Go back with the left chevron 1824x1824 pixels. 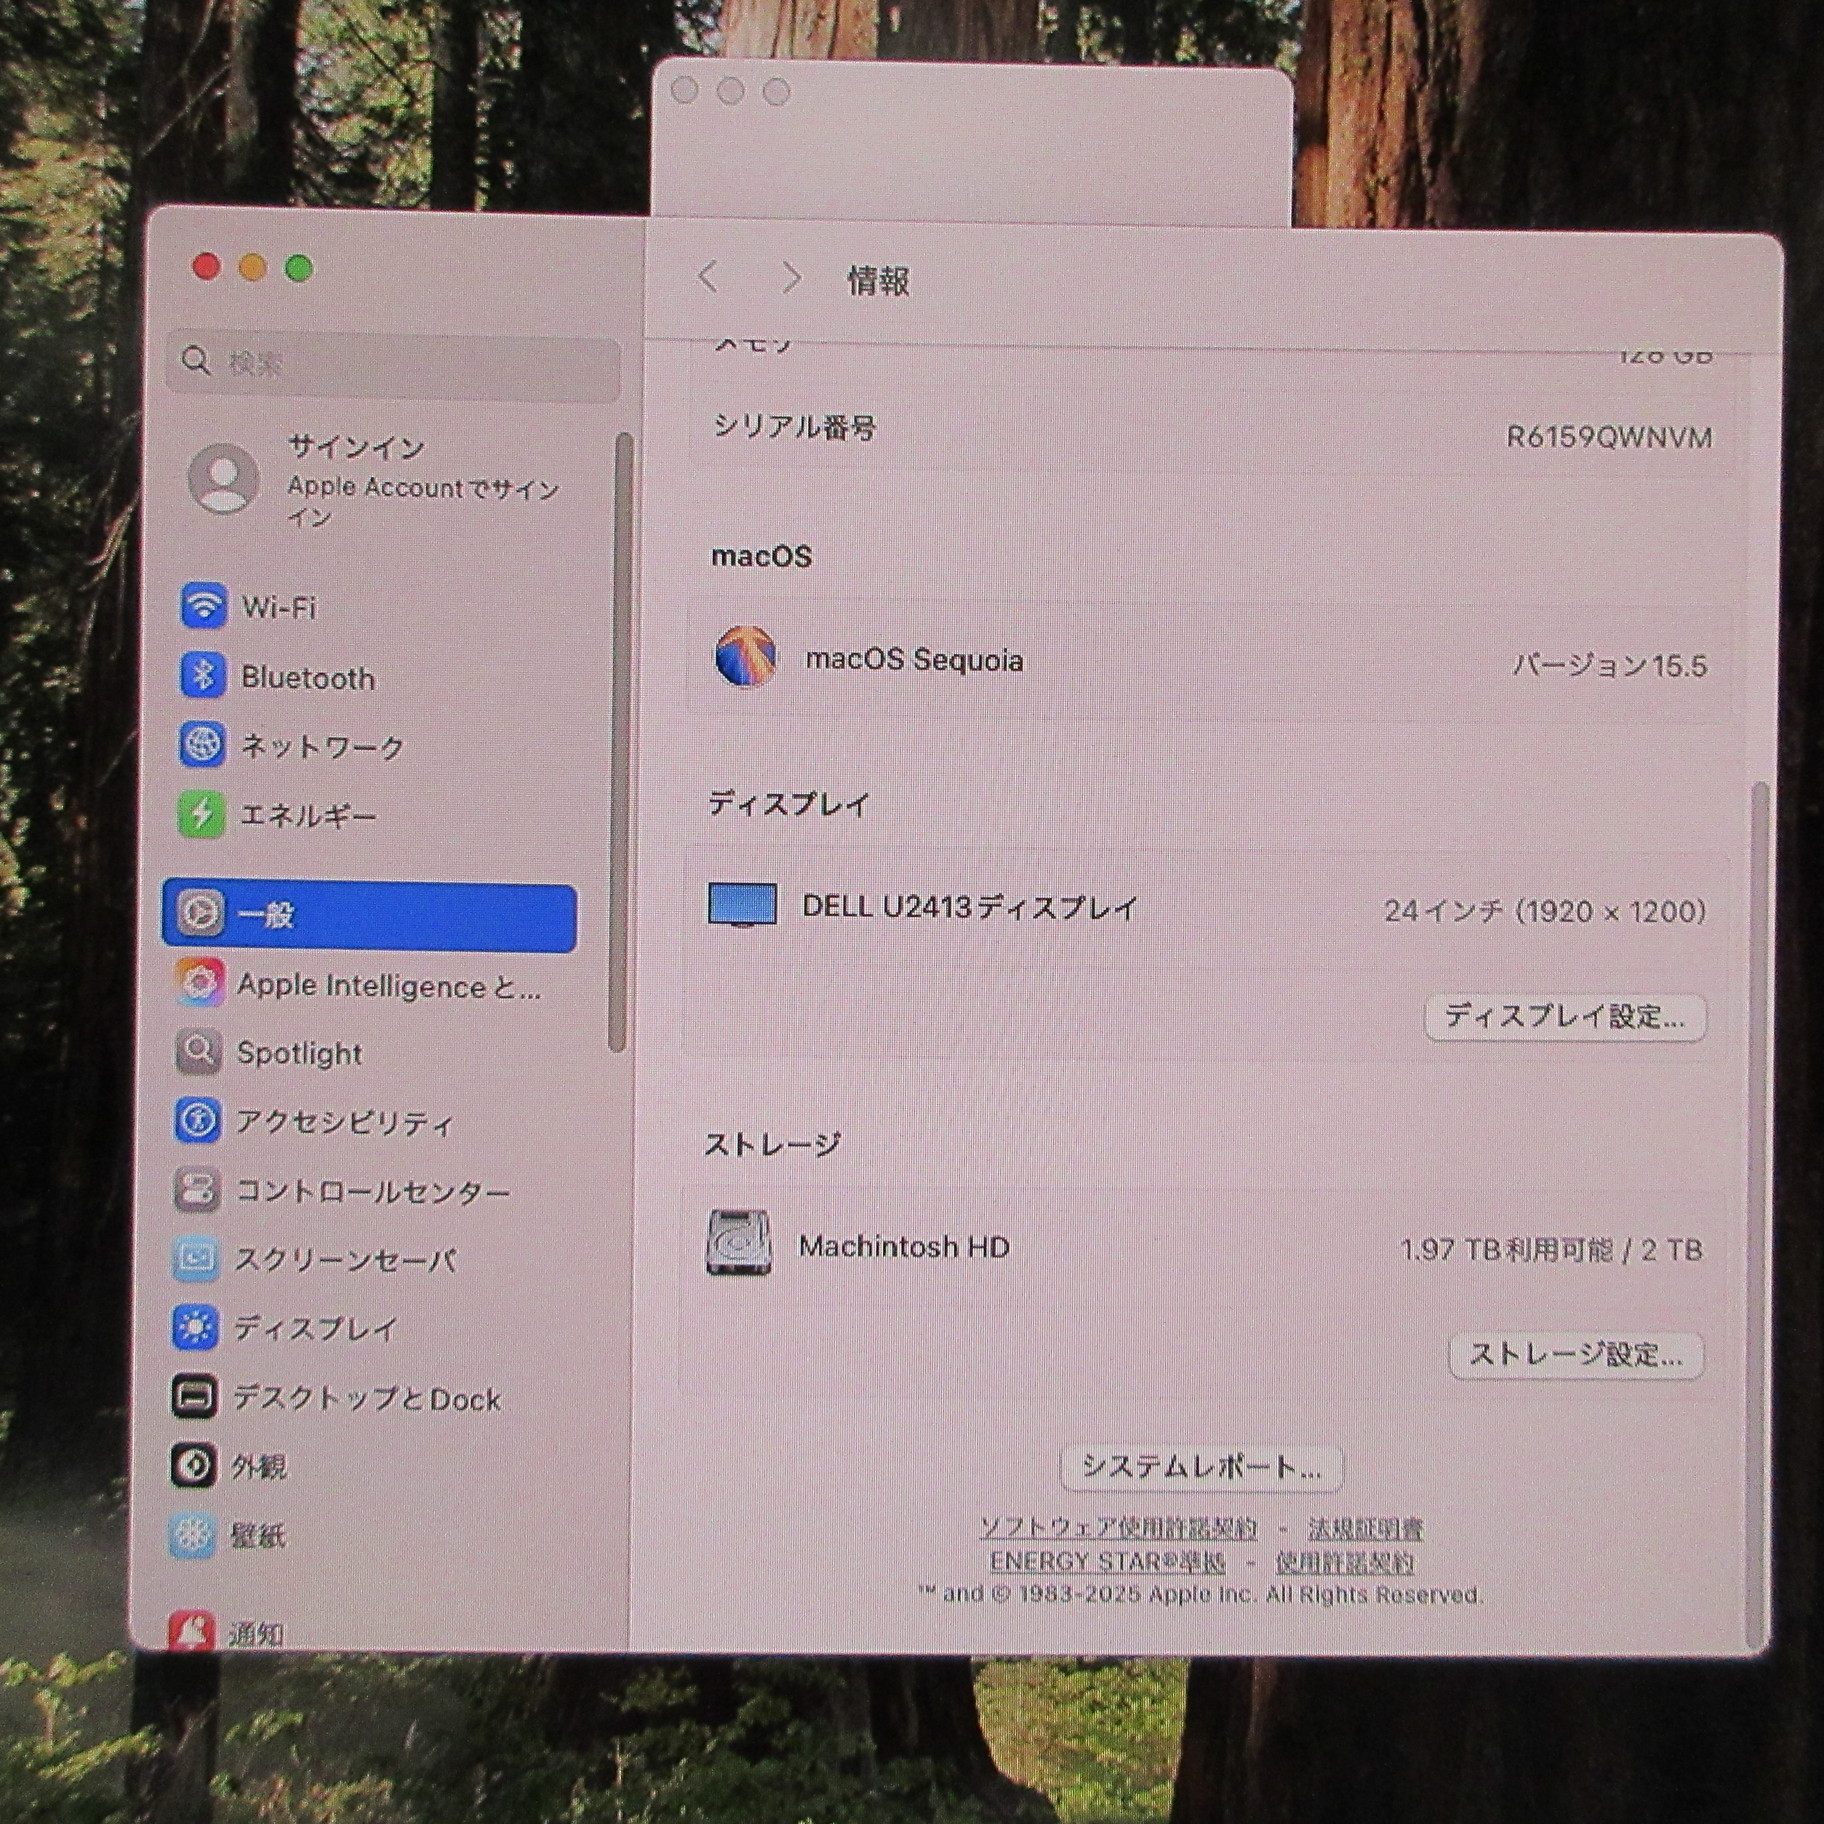707,277
